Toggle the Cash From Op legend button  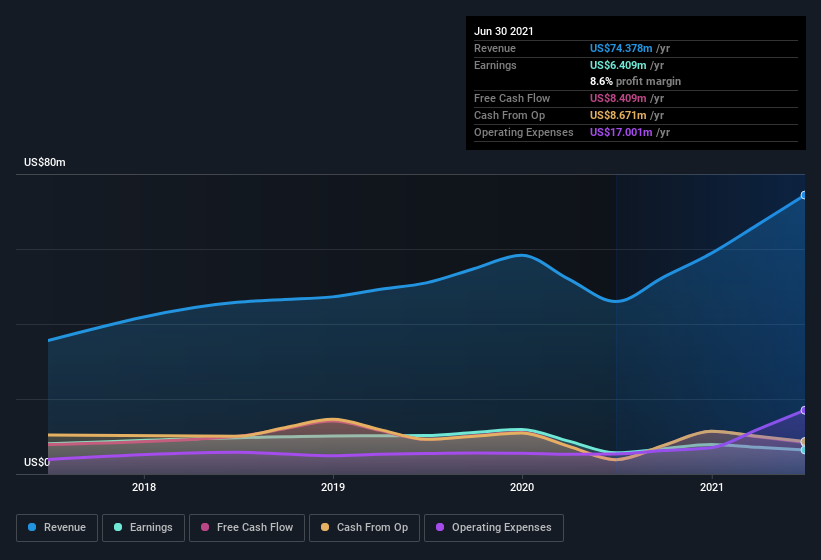[x=364, y=528]
